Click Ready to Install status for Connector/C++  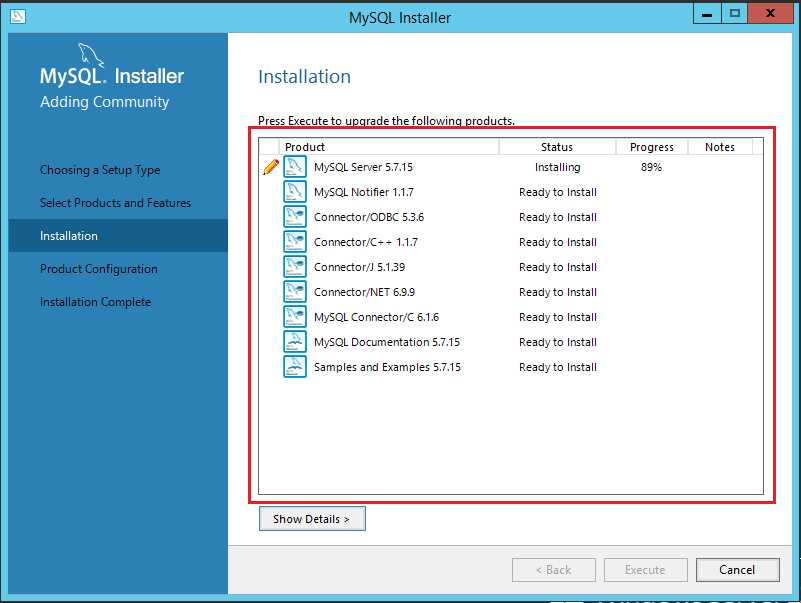point(558,242)
